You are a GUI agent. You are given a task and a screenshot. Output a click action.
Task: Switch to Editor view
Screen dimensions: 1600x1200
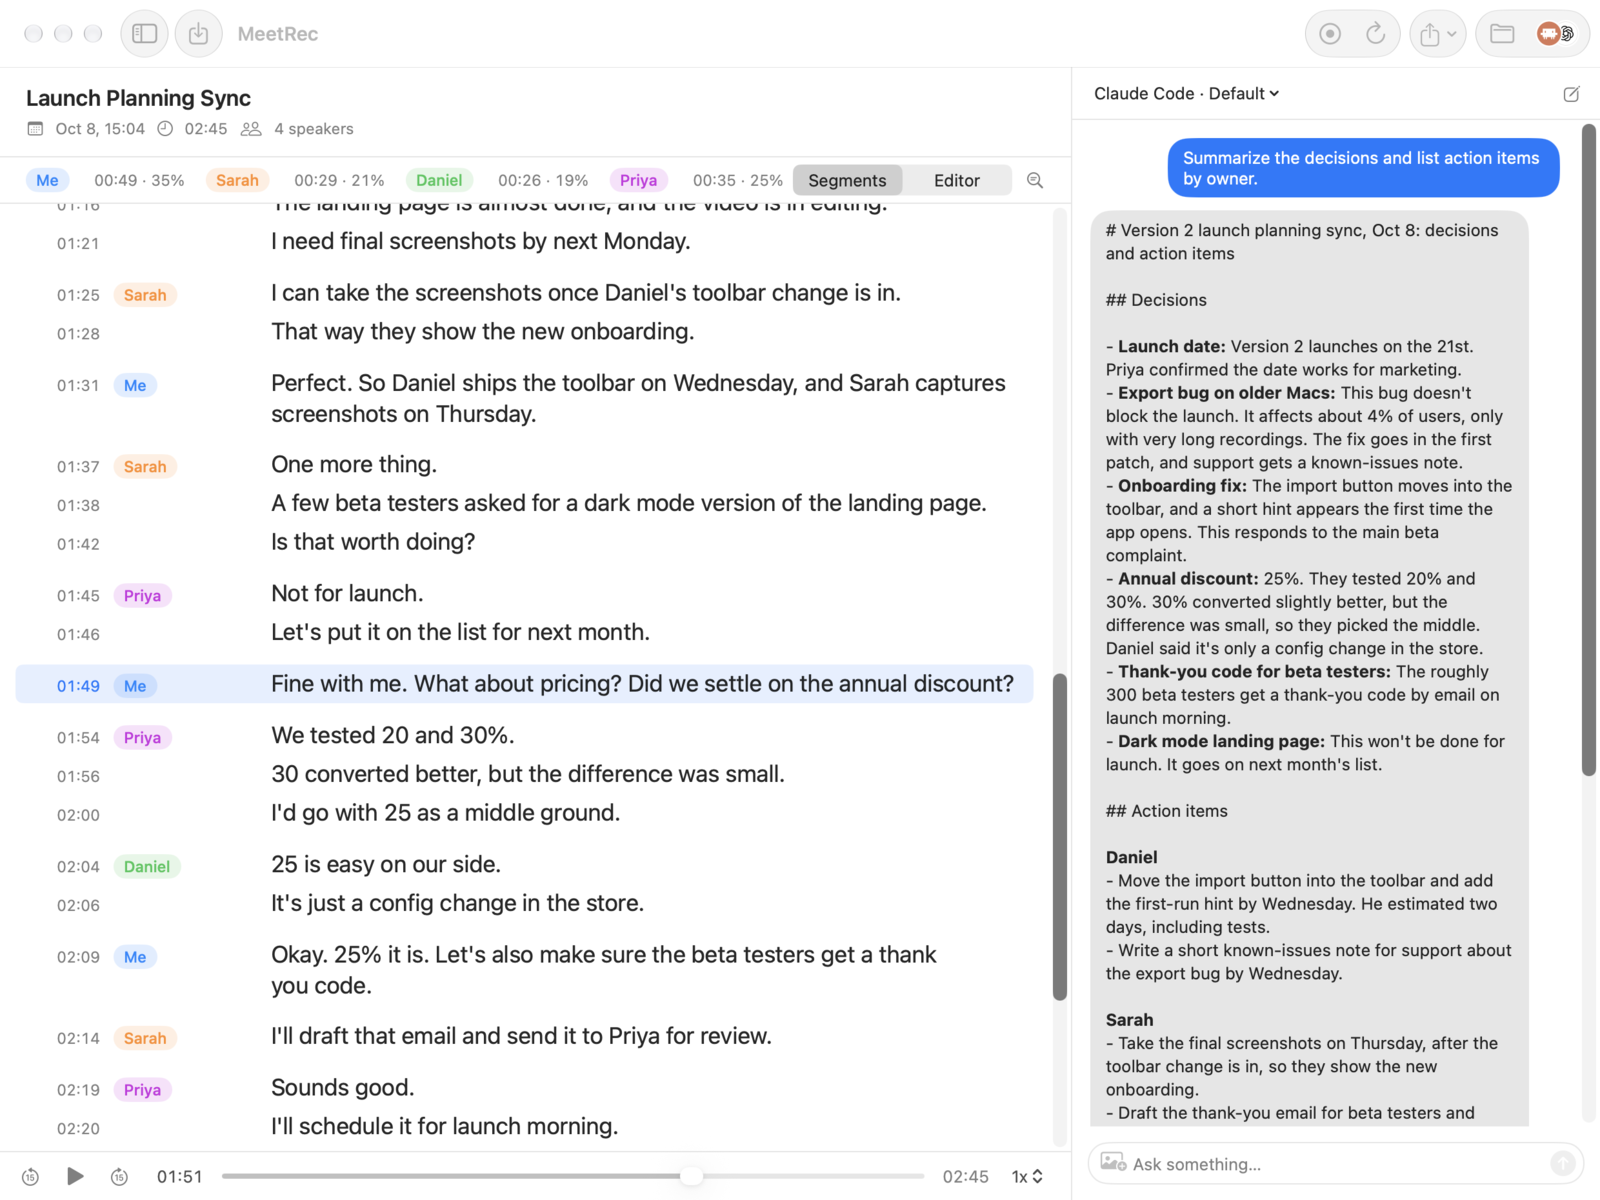pyautogui.click(x=957, y=180)
